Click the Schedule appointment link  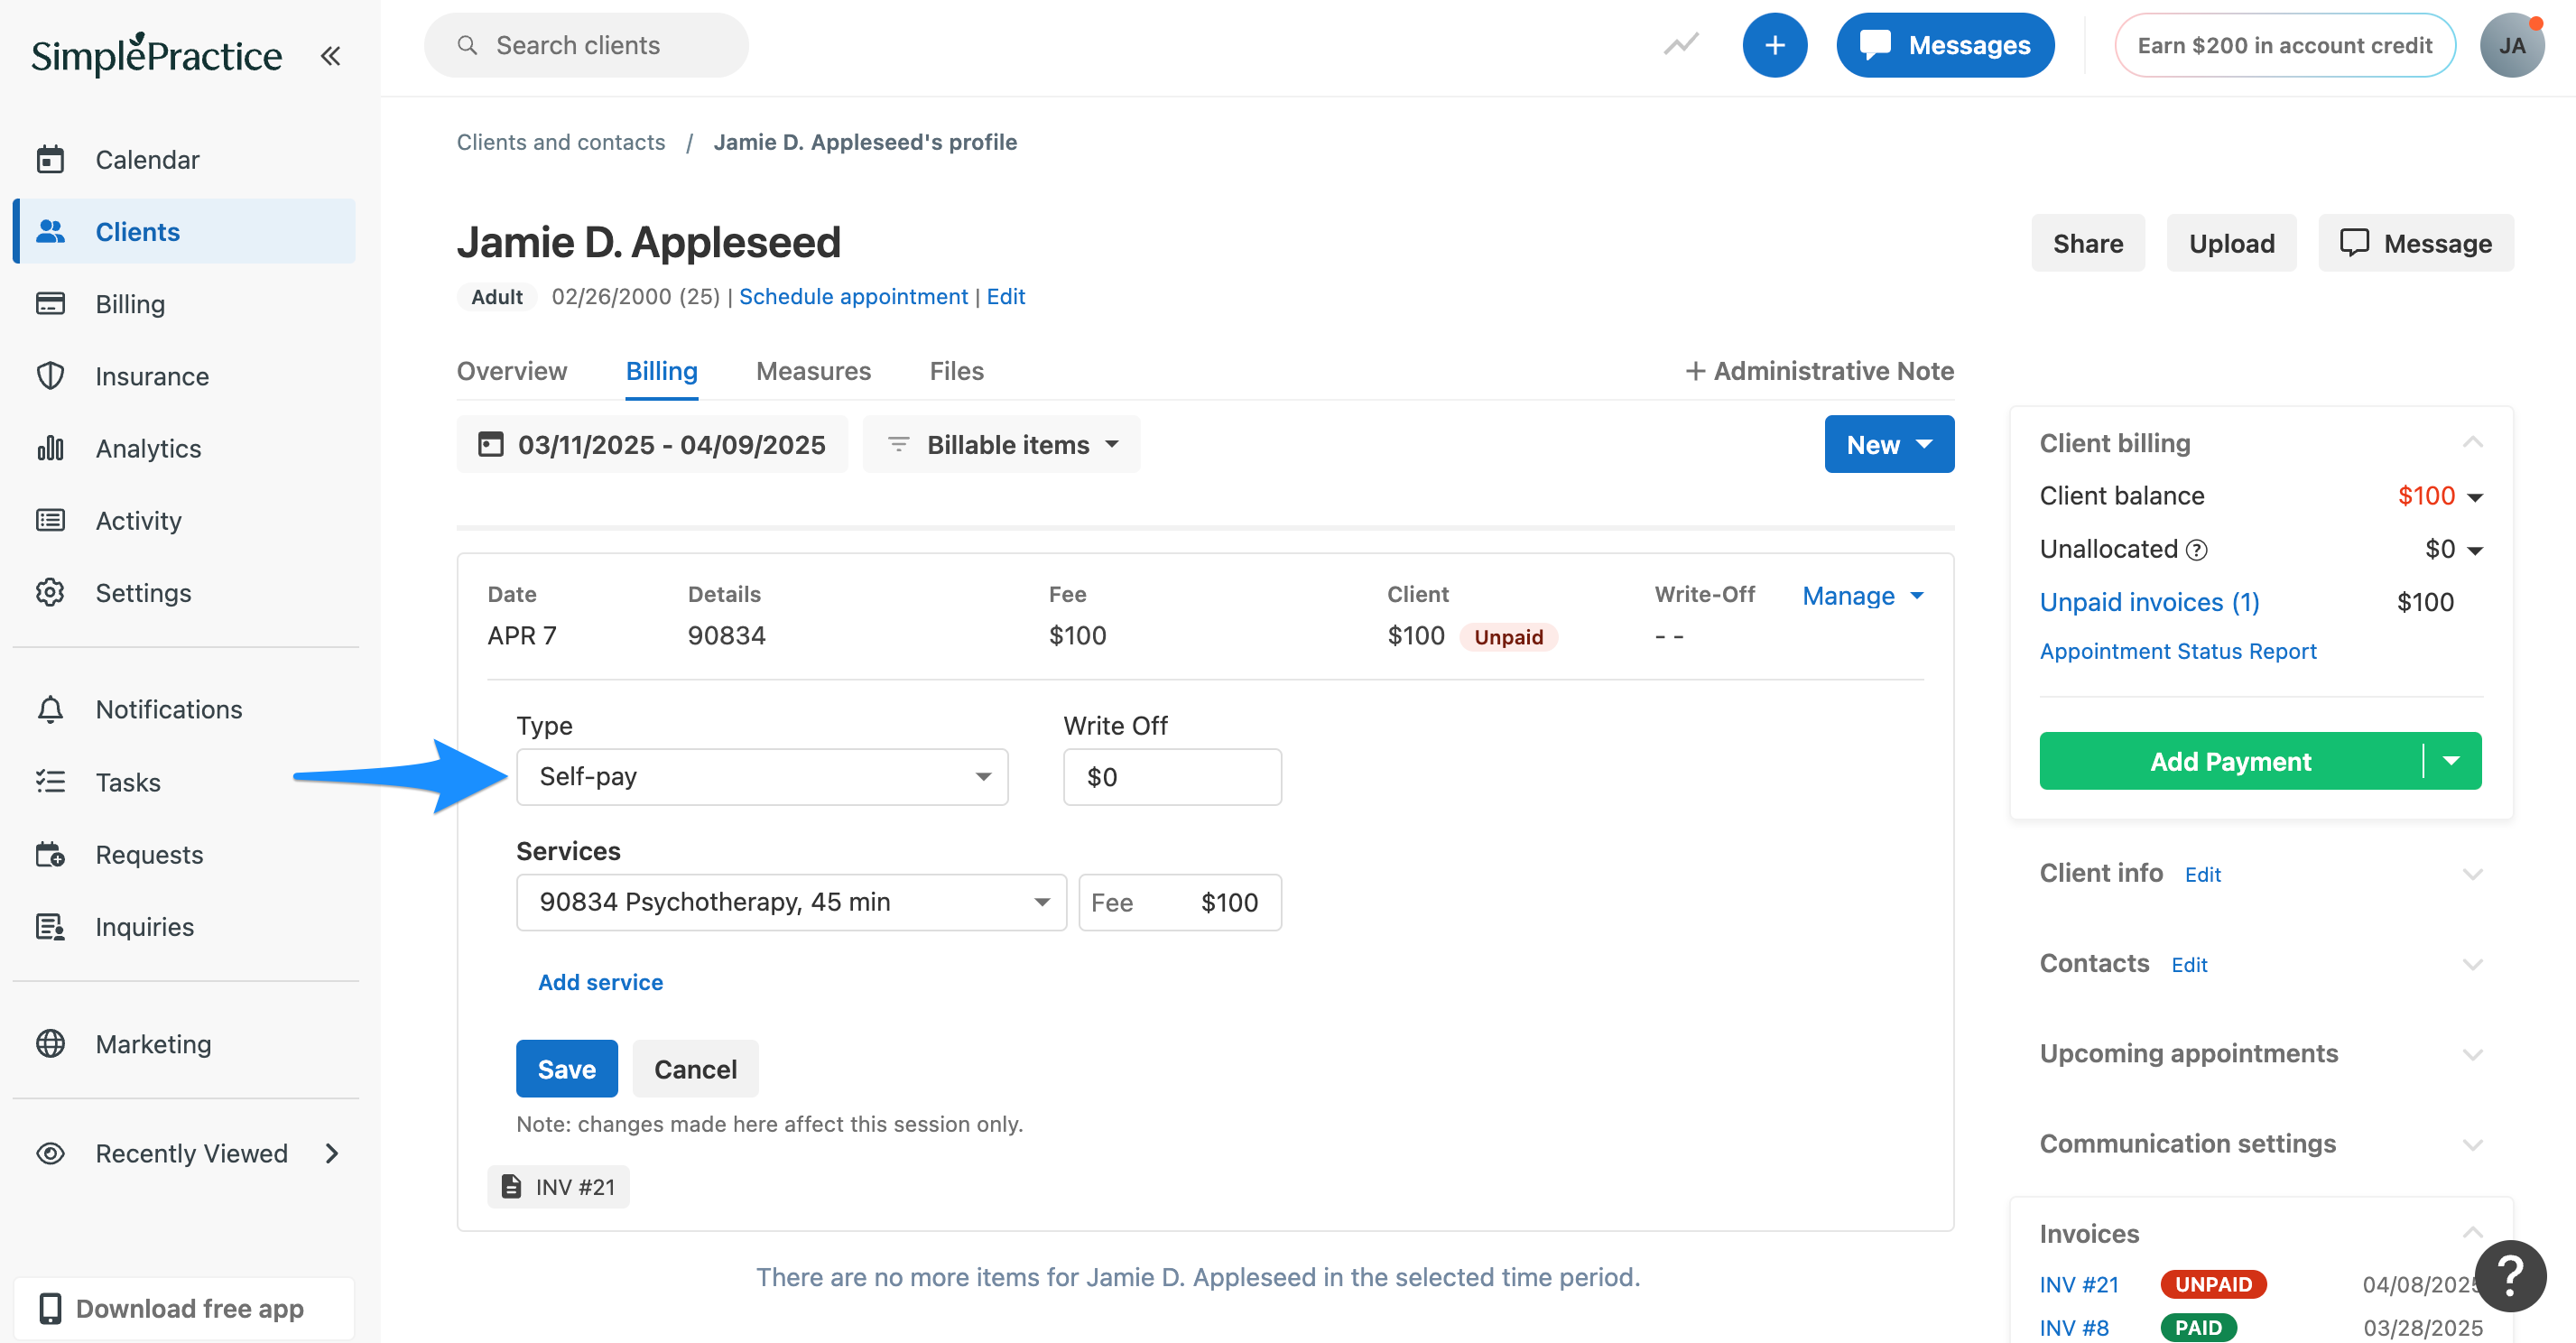point(853,296)
